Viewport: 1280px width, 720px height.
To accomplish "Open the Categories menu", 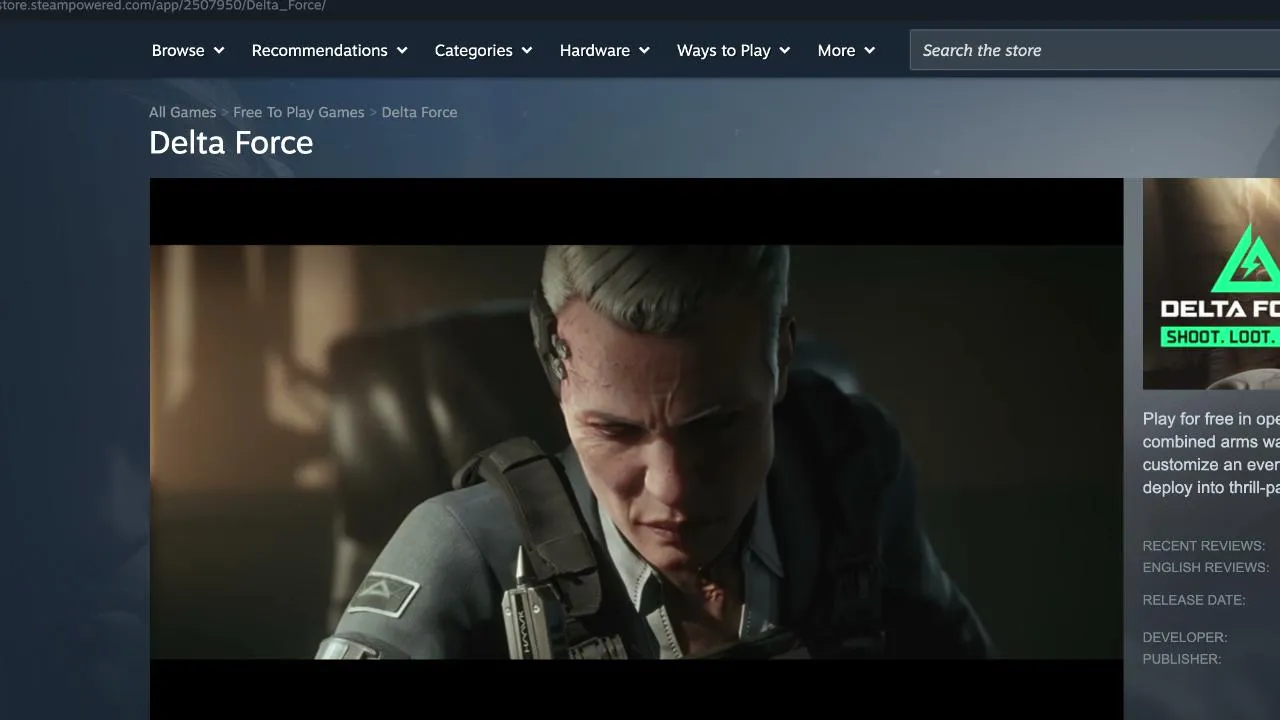I will click(483, 50).
